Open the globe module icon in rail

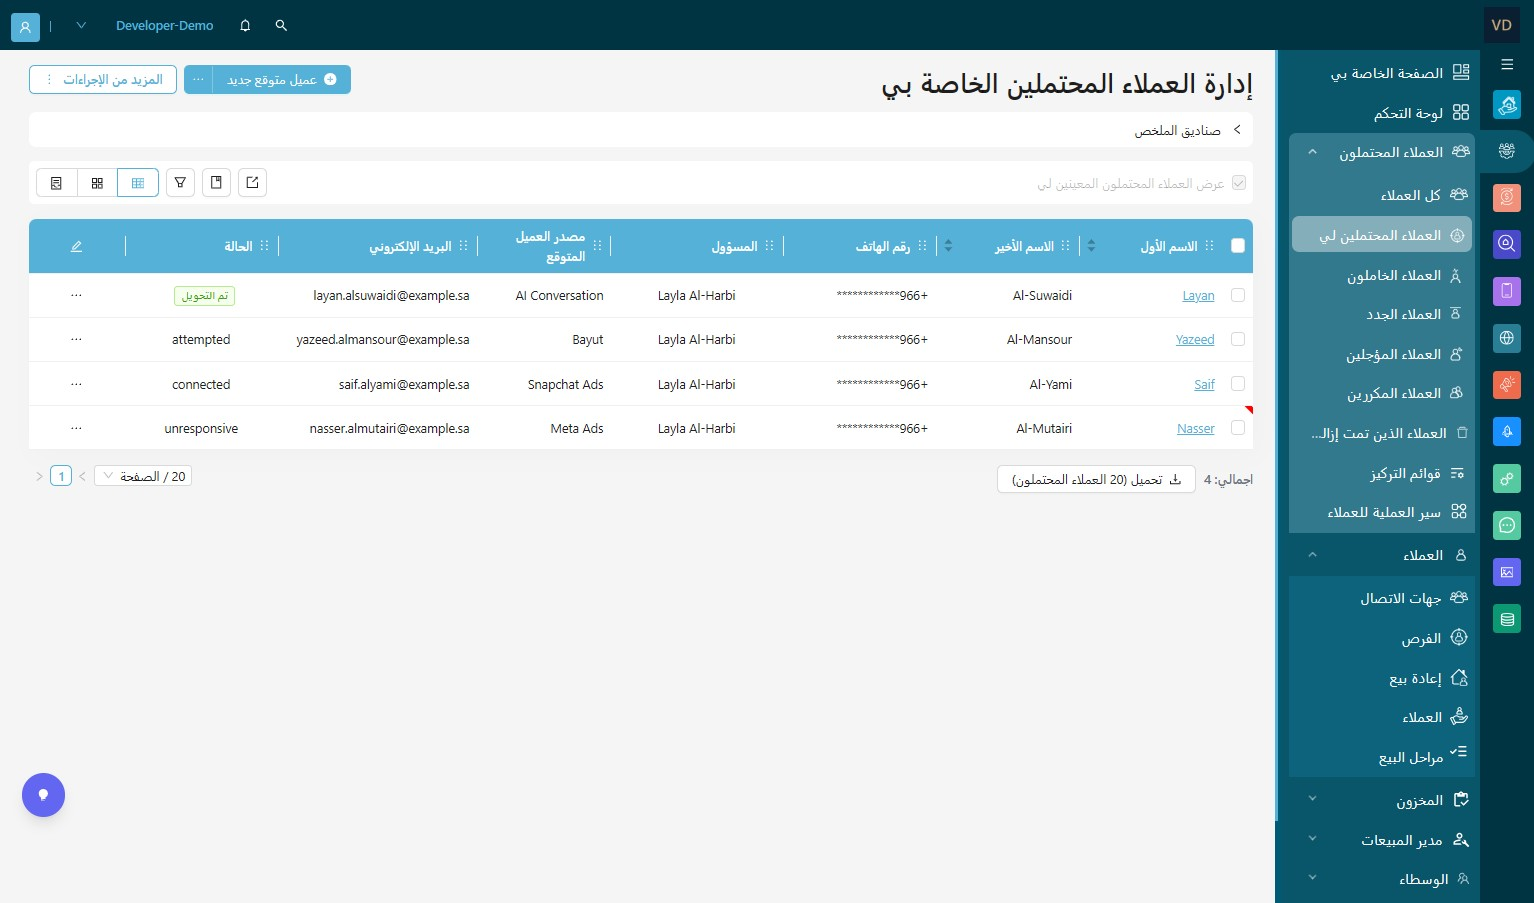(1507, 338)
